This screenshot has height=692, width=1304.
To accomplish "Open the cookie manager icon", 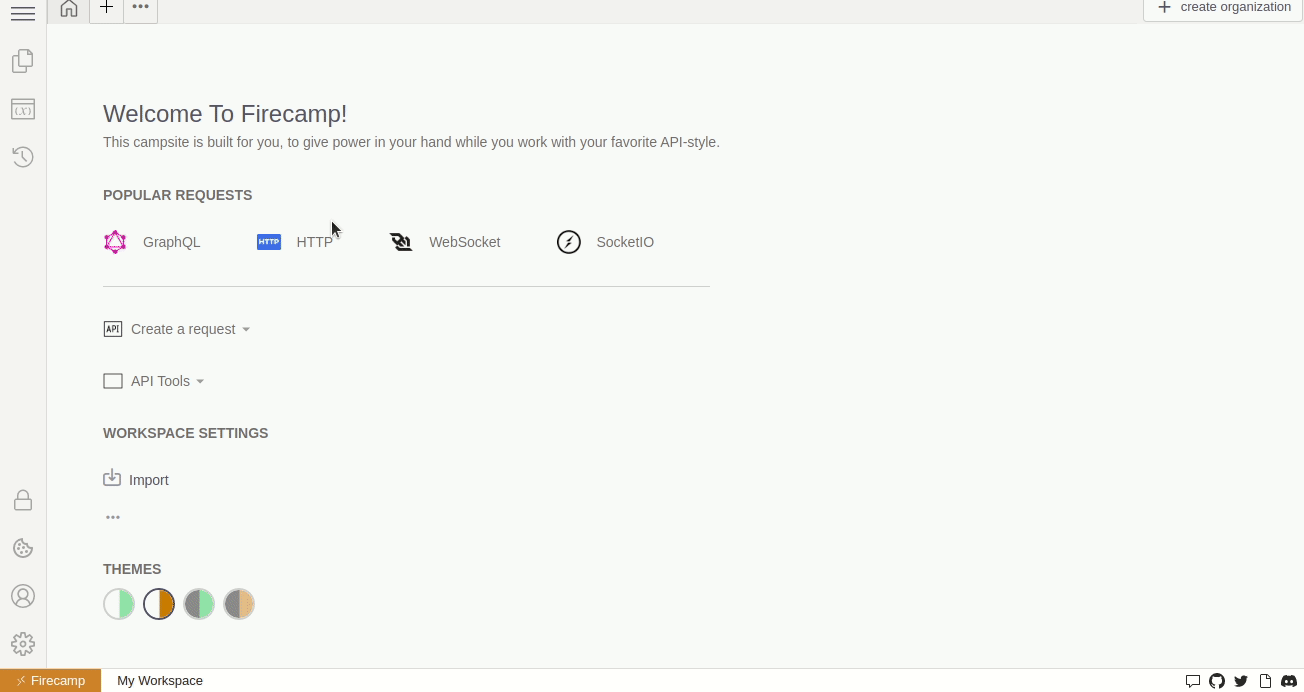I will (23, 548).
